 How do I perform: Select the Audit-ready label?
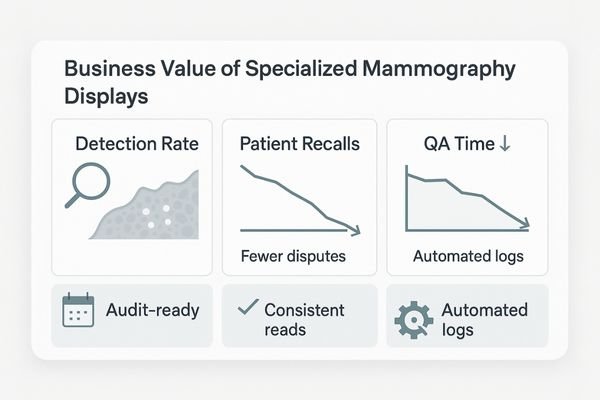tap(153, 310)
